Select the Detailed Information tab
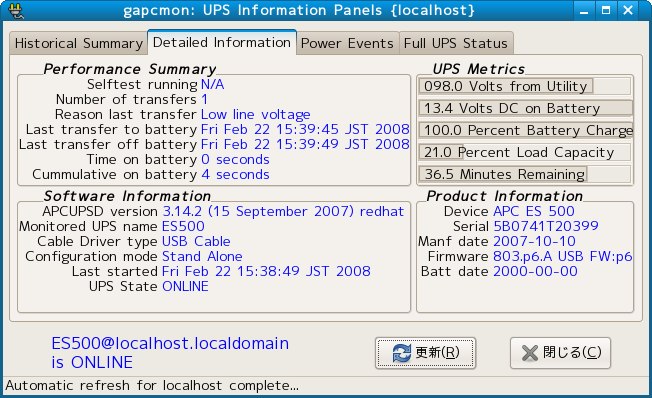Image resolution: width=652 pixels, height=398 pixels. coord(222,42)
